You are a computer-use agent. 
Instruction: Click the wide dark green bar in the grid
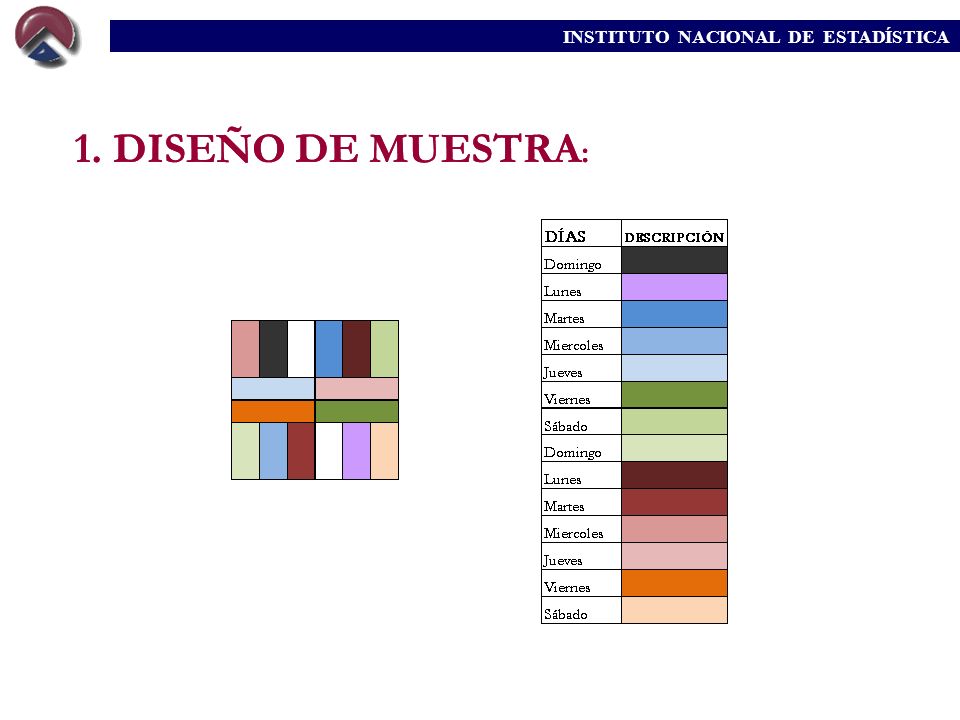coord(357,411)
